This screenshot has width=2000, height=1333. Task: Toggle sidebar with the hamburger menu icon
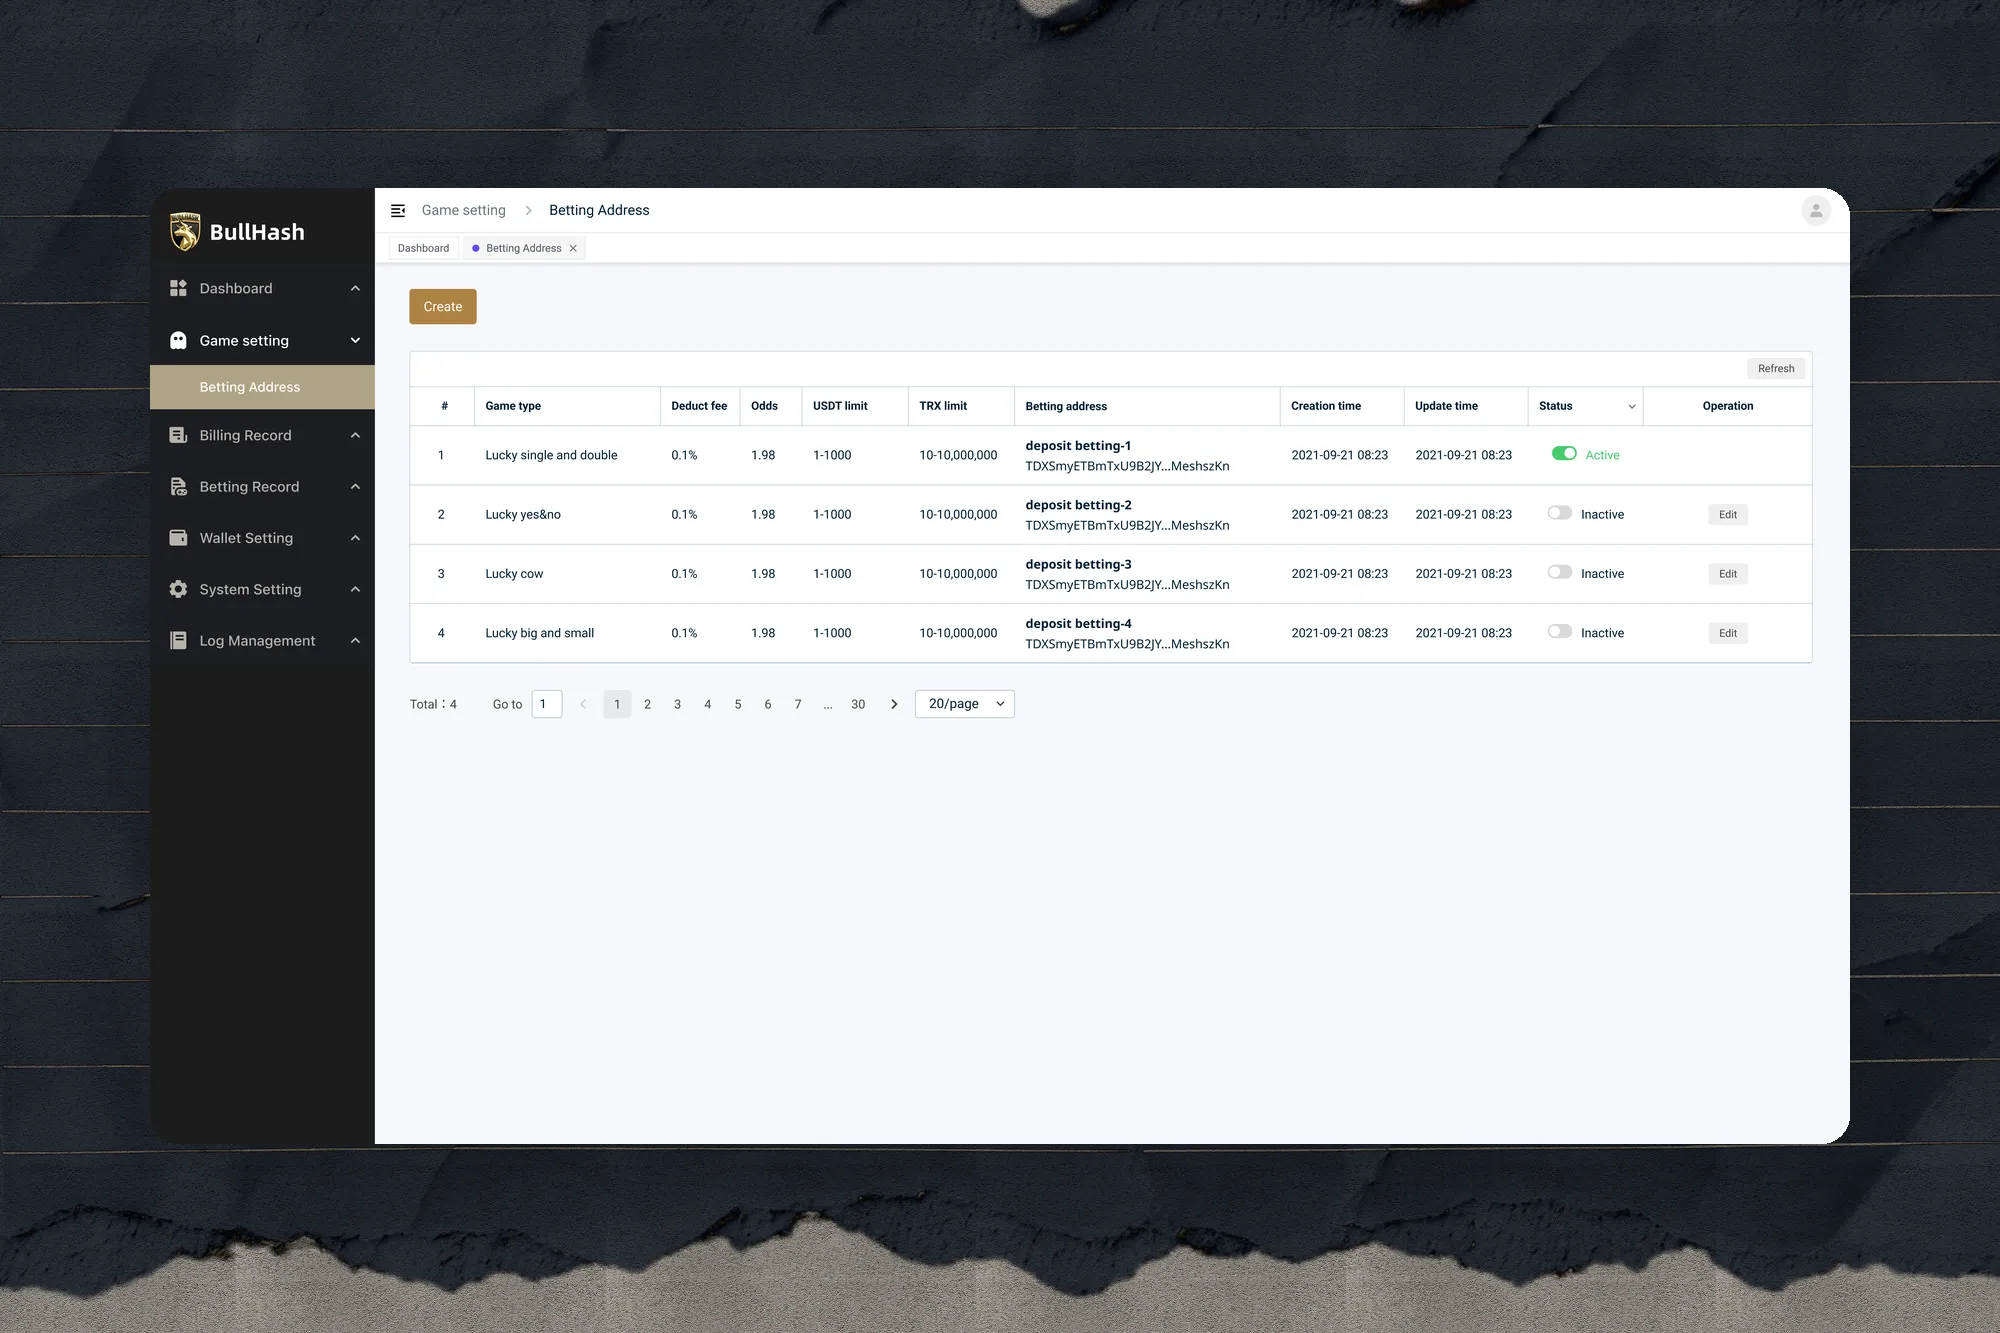(x=398, y=210)
